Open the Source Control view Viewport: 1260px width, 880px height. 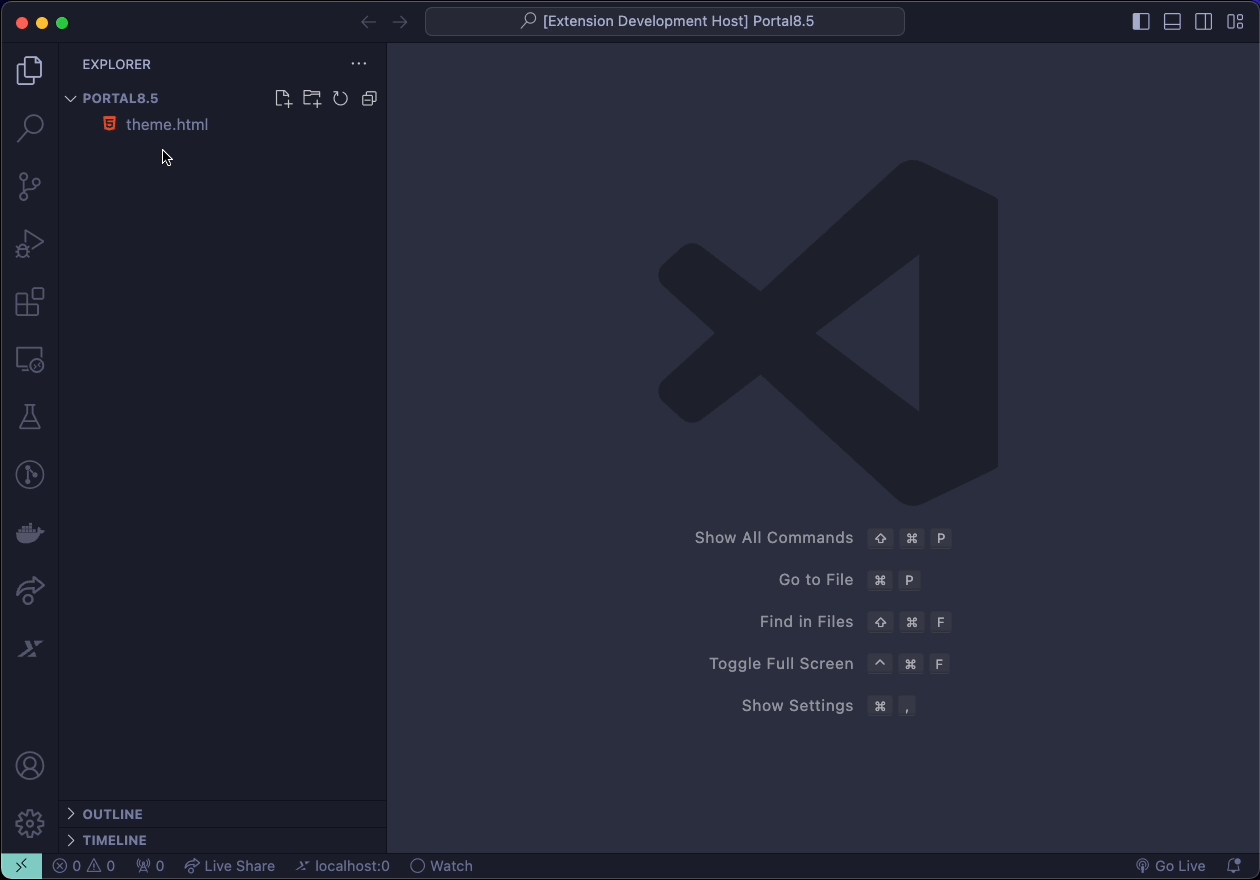(x=29, y=186)
